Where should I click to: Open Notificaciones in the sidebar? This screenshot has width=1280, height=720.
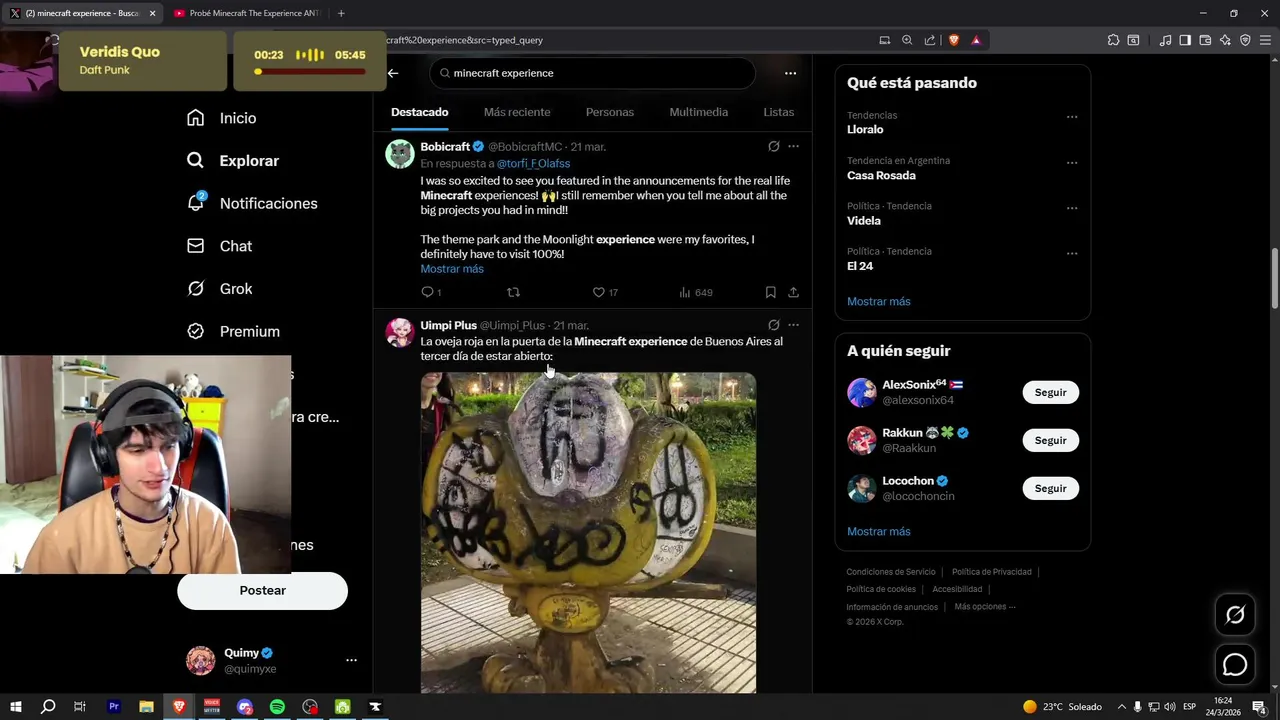click(251, 203)
